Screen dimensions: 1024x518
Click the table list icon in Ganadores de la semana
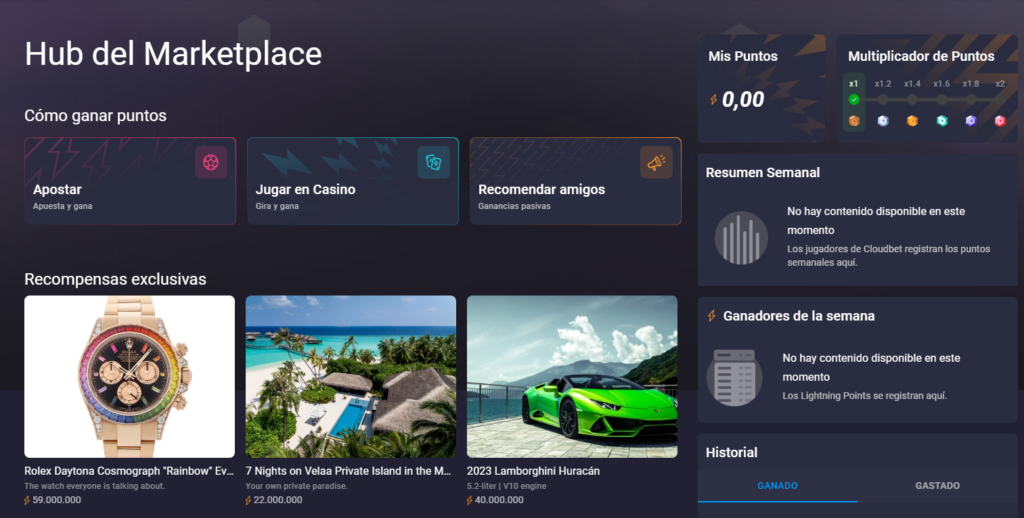pos(735,377)
